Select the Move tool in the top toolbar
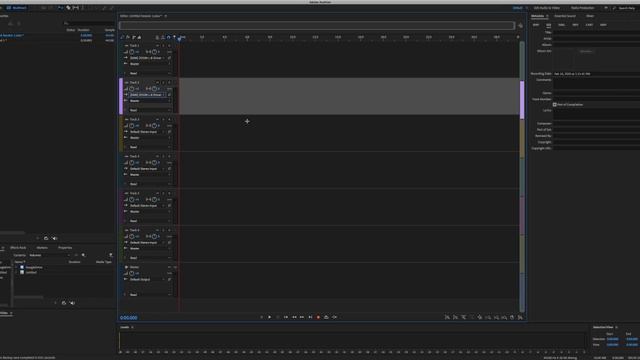The height and width of the screenshot is (360, 640). point(60,8)
